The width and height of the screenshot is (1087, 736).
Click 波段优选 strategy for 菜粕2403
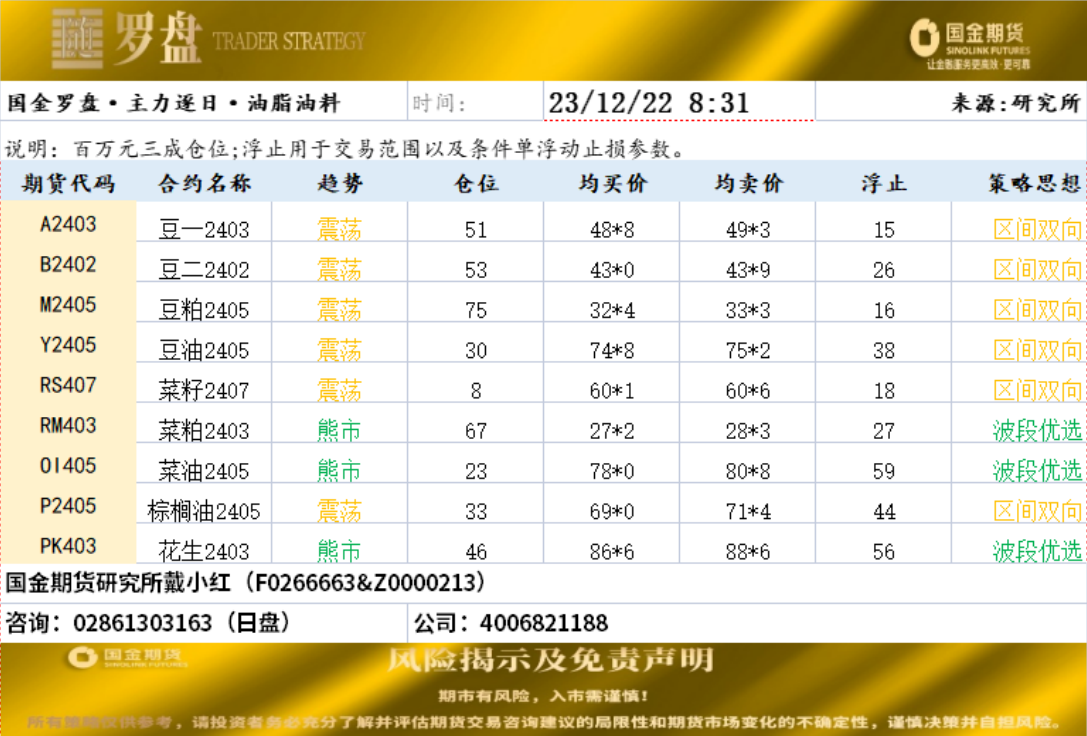[x=1038, y=430]
